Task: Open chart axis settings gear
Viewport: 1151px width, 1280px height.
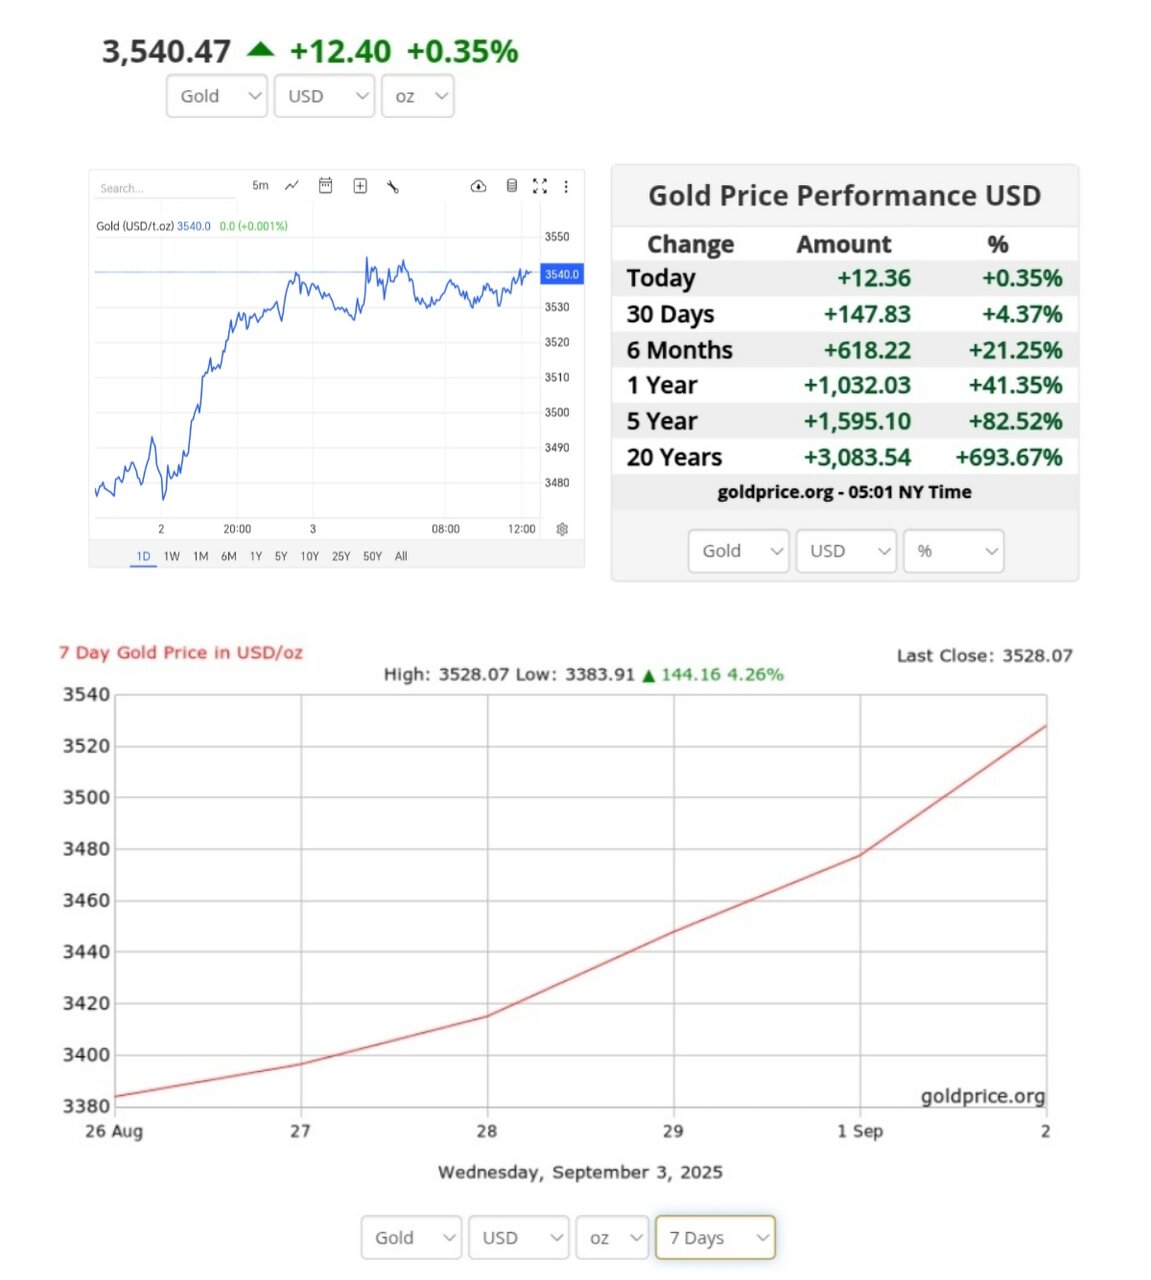Action: (562, 529)
